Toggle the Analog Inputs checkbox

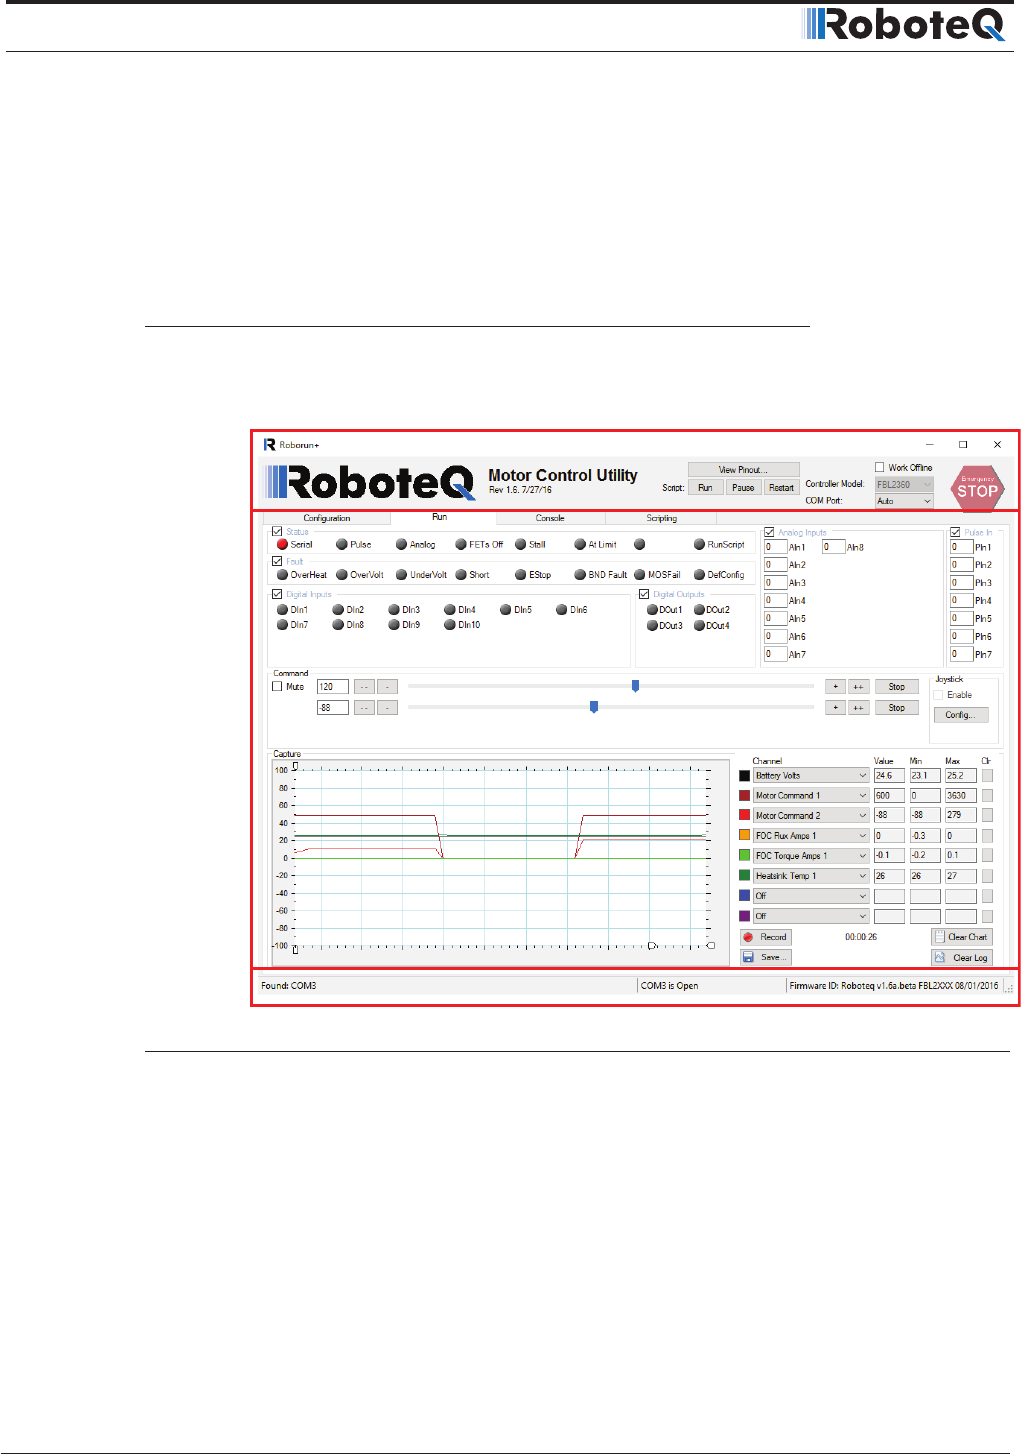pos(769,533)
